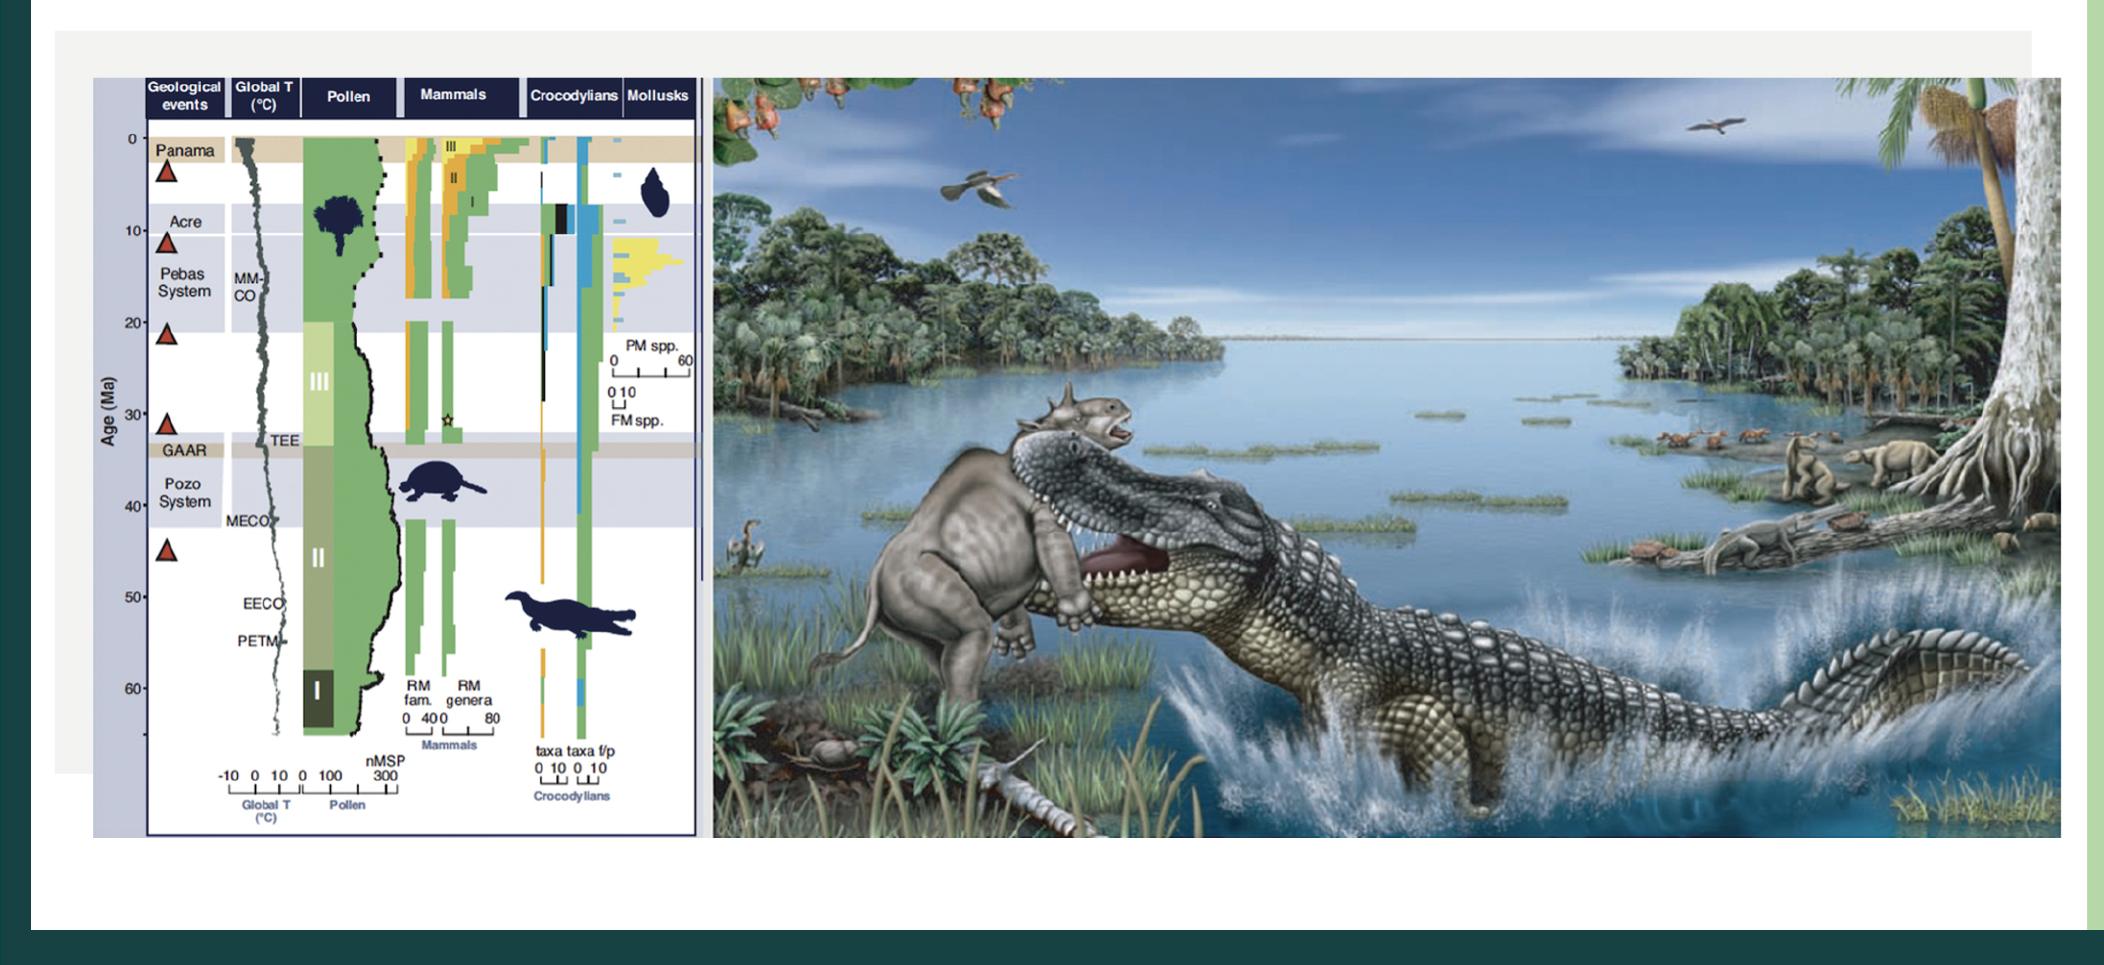Image resolution: width=2104 pixels, height=965 pixels.
Task: Click the blue 'Mammals' caption under RM scales
Action: click(x=449, y=745)
